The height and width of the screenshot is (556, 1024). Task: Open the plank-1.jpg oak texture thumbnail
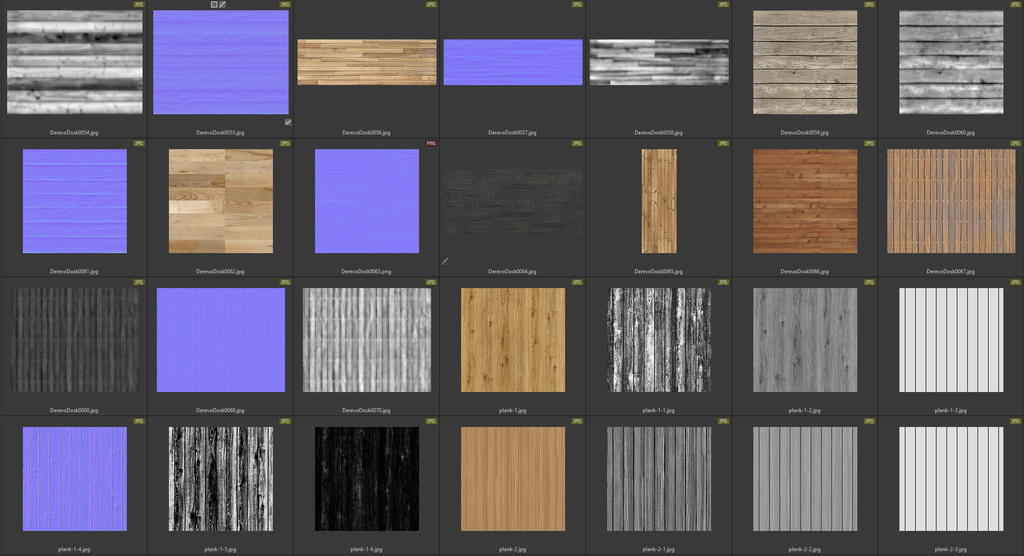pyautogui.click(x=513, y=340)
